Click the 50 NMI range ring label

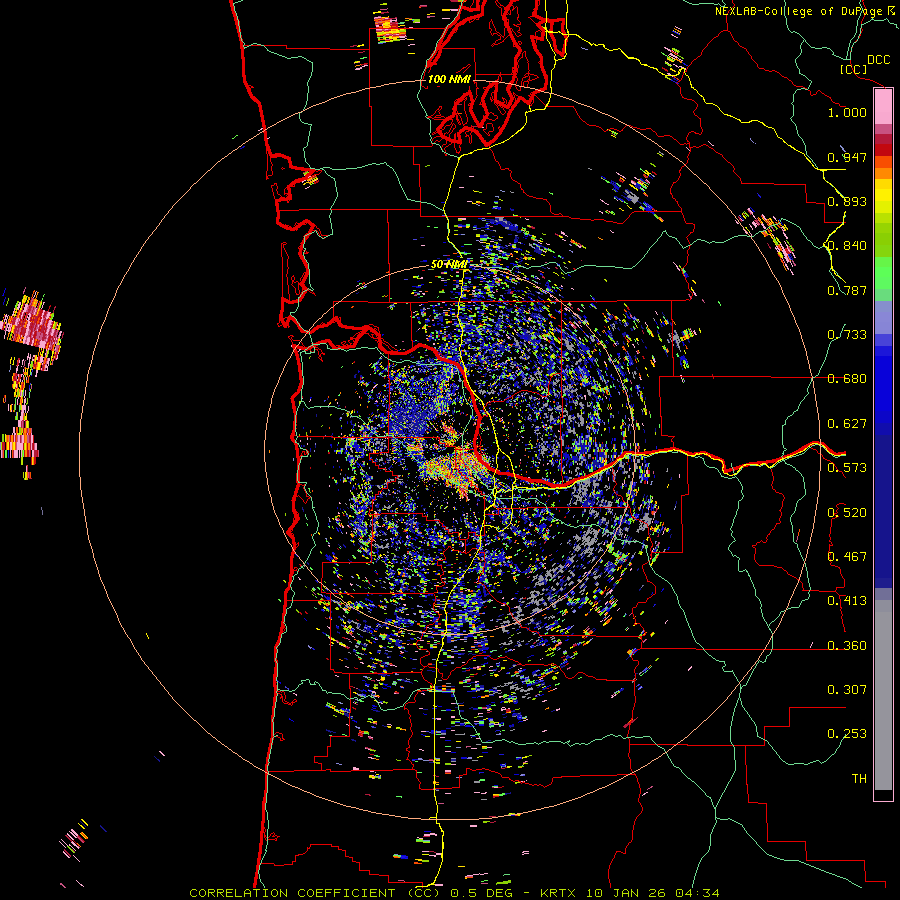click(x=449, y=265)
